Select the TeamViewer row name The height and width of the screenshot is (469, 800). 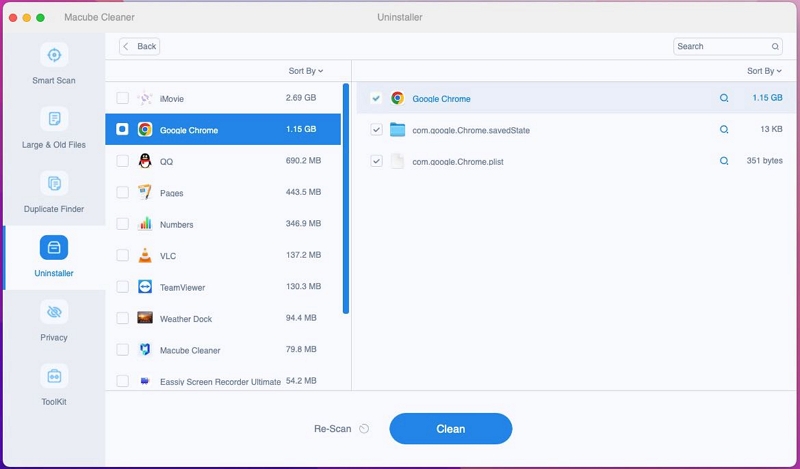click(182, 287)
